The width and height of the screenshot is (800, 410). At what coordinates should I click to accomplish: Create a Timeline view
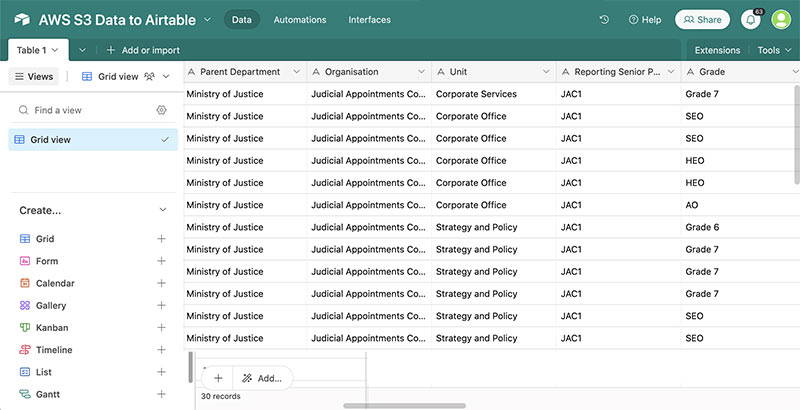[x=93, y=350]
